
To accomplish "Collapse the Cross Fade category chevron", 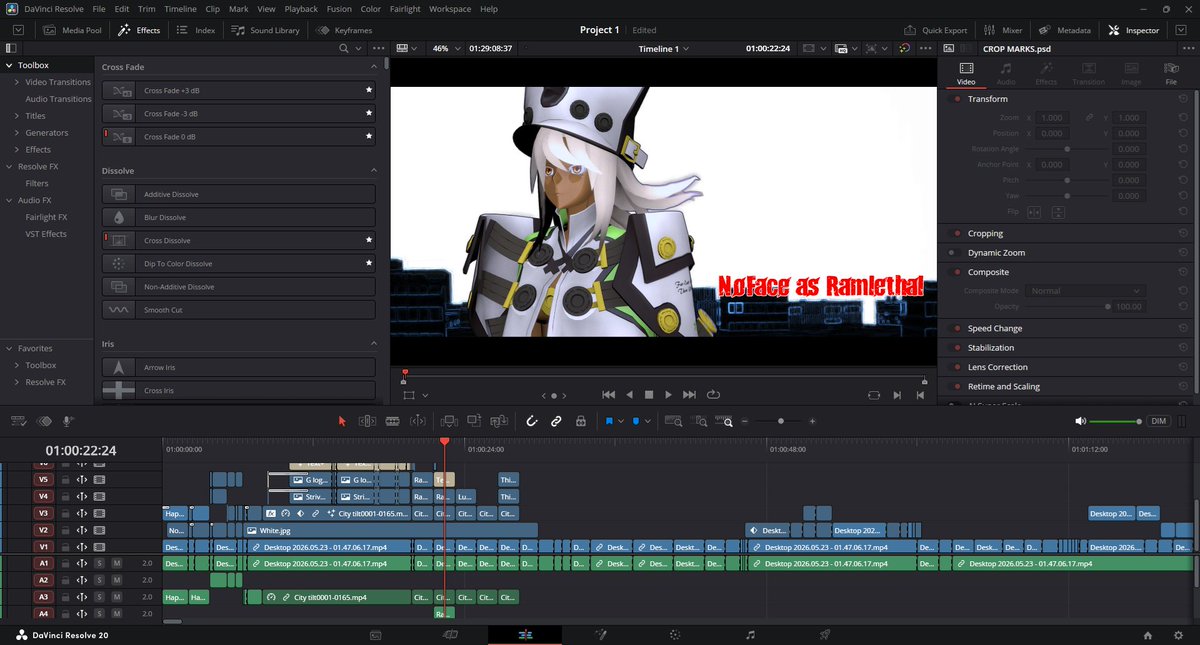I will point(374,67).
